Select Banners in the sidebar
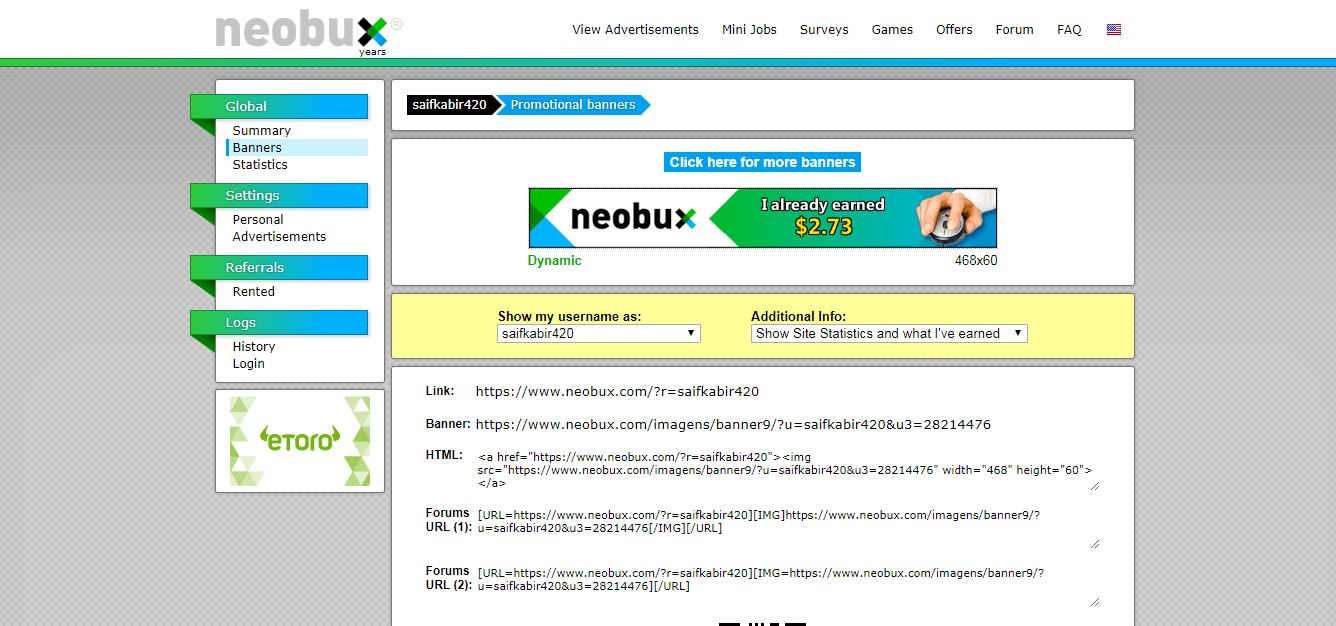 point(297,148)
